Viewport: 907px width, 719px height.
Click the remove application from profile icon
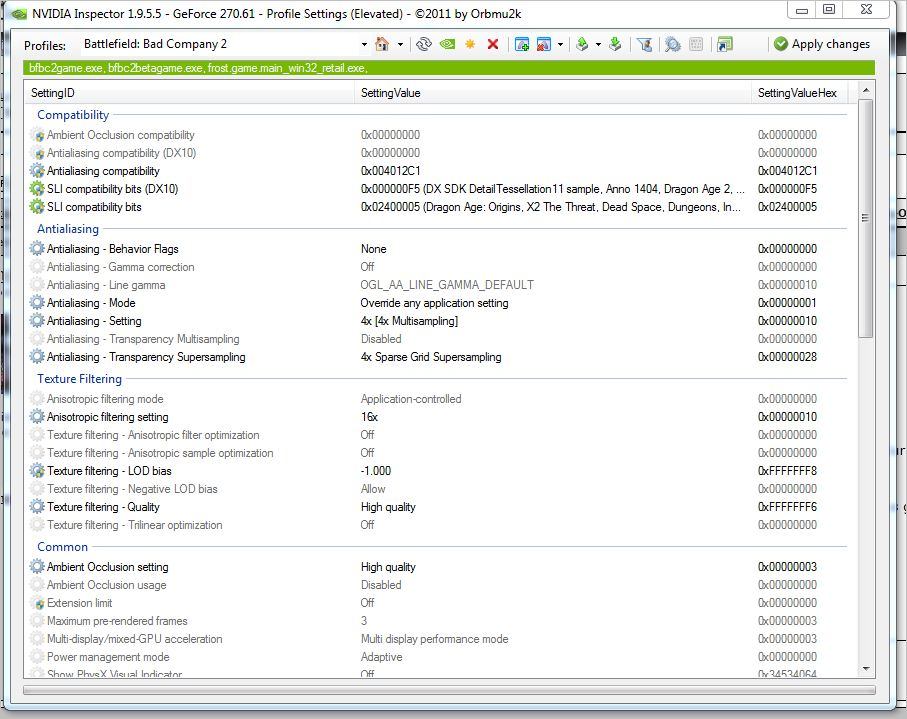coord(544,44)
